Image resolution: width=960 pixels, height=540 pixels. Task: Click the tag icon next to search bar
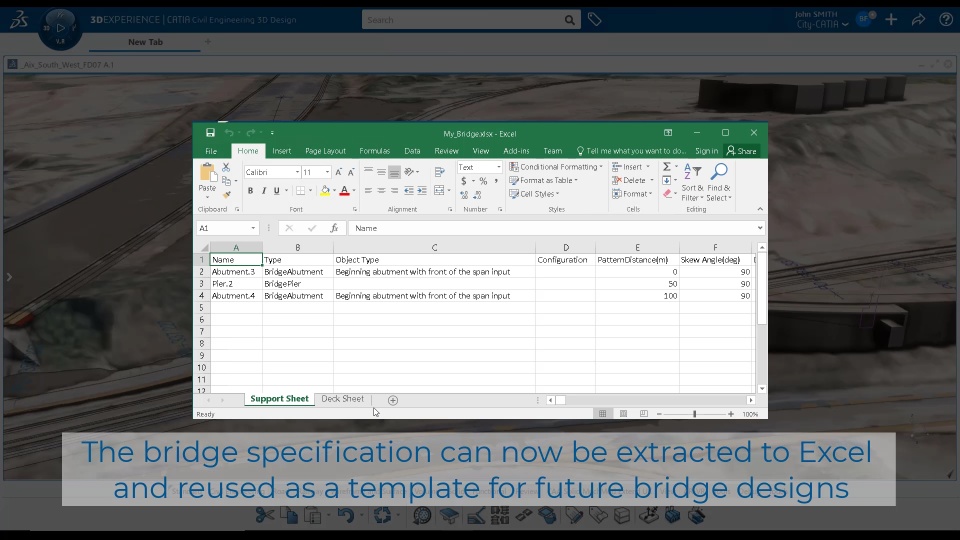594,20
